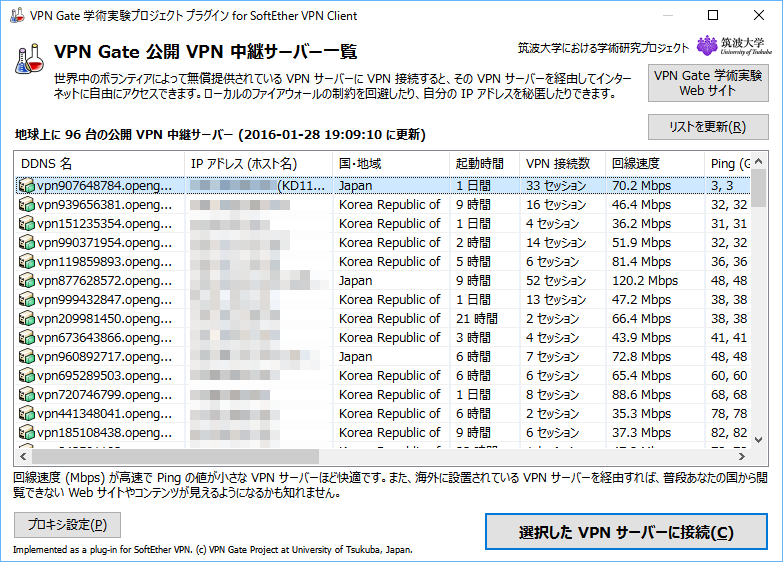Click the 35.3 Mbps speed cell
The width and height of the screenshot is (783, 562).
(641, 414)
